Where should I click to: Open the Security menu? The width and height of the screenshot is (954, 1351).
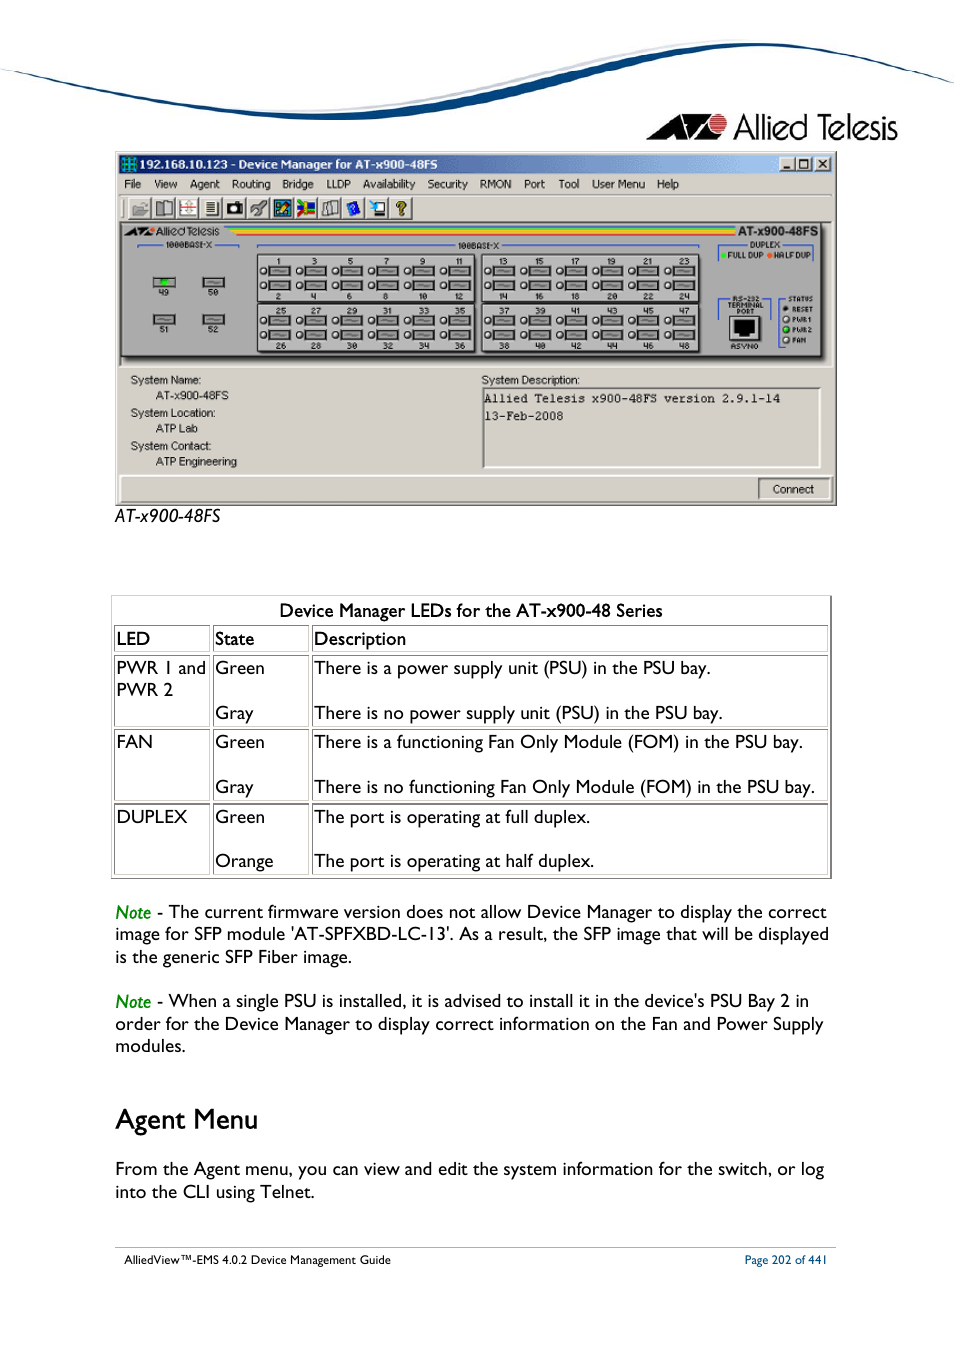[447, 184]
